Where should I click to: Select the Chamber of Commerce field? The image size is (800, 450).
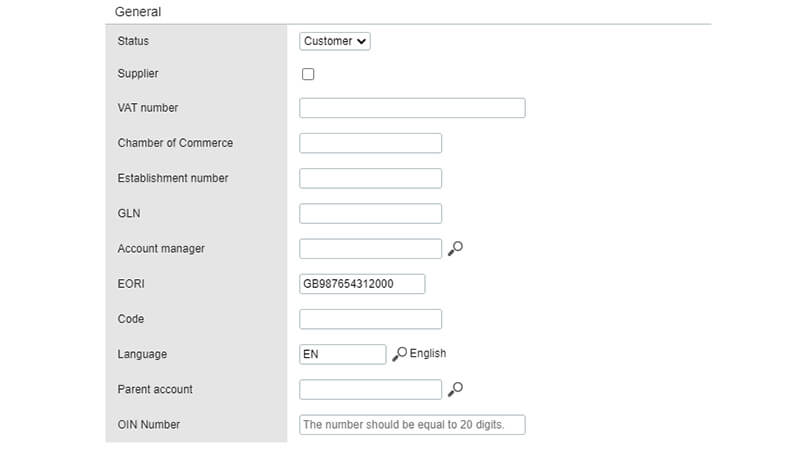click(x=370, y=143)
